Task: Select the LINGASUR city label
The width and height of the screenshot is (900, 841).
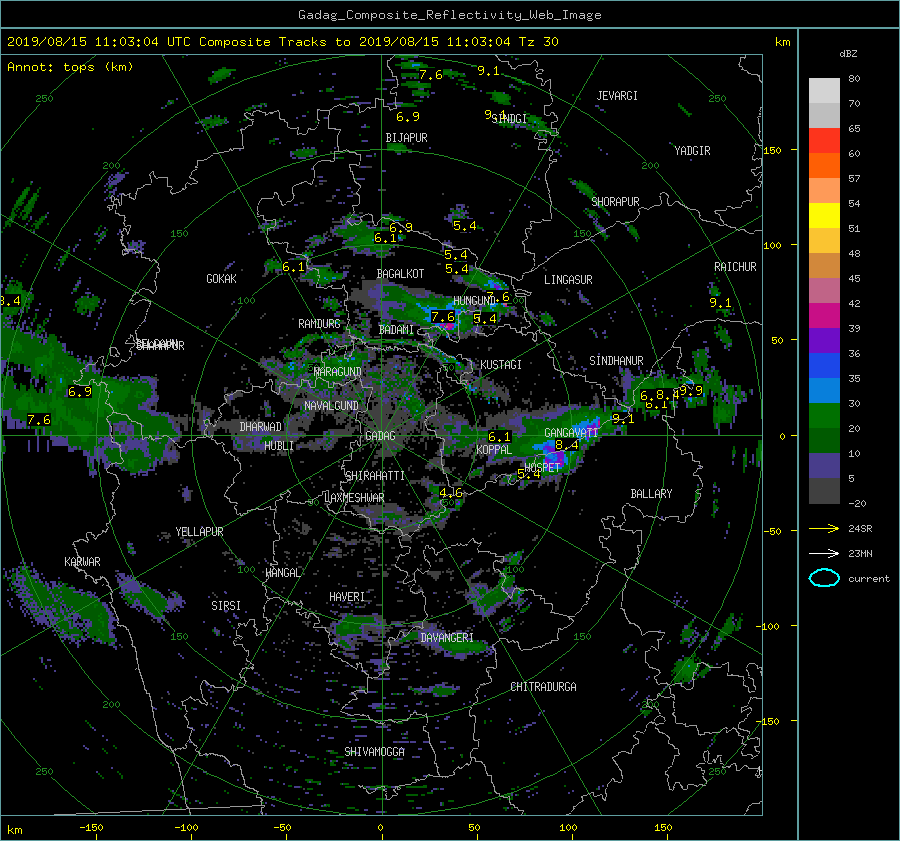Action: click(x=568, y=280)
